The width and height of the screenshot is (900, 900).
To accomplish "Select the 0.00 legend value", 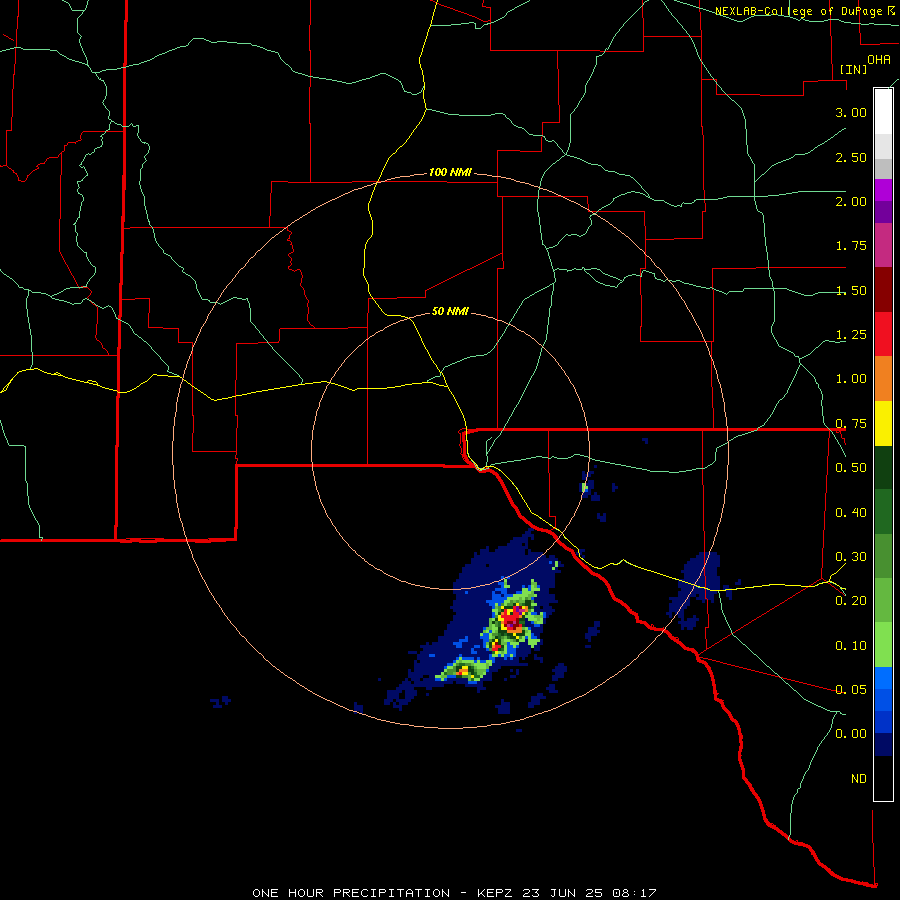I will click(851, 734).
